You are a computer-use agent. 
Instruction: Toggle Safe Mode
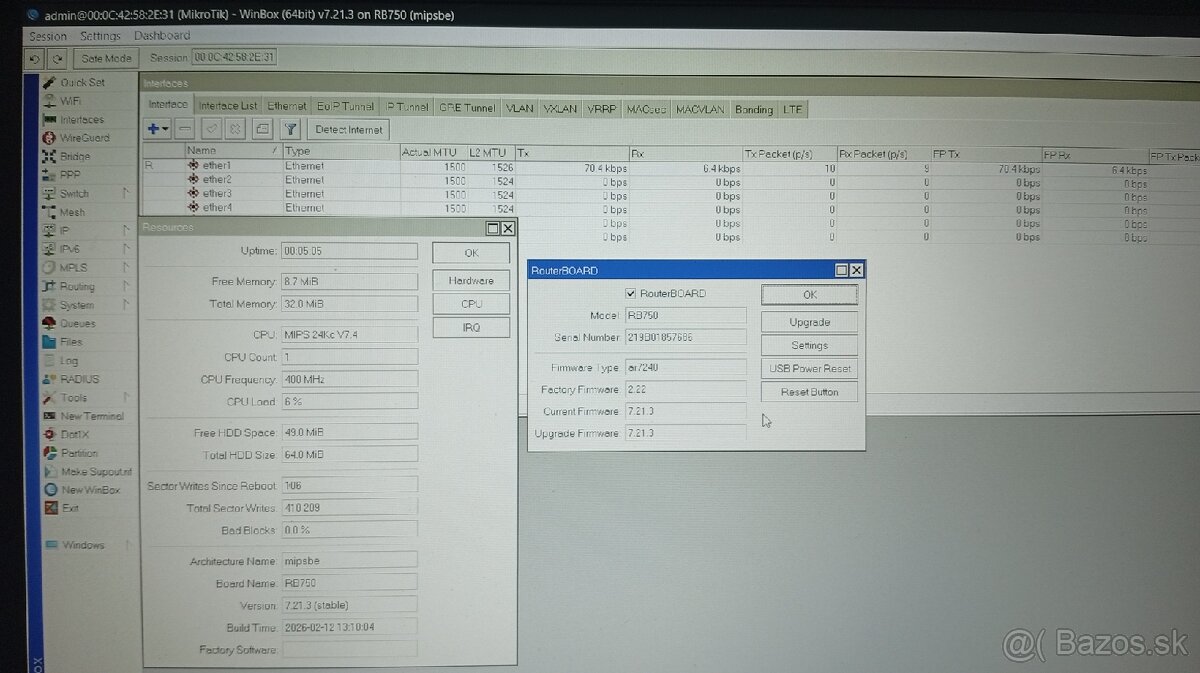tap(105, 57)
